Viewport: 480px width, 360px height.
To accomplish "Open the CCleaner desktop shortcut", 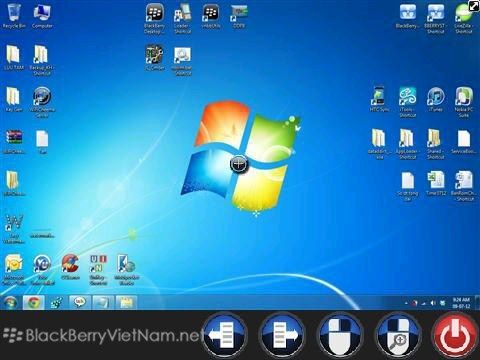I will [x=70, y=267].
